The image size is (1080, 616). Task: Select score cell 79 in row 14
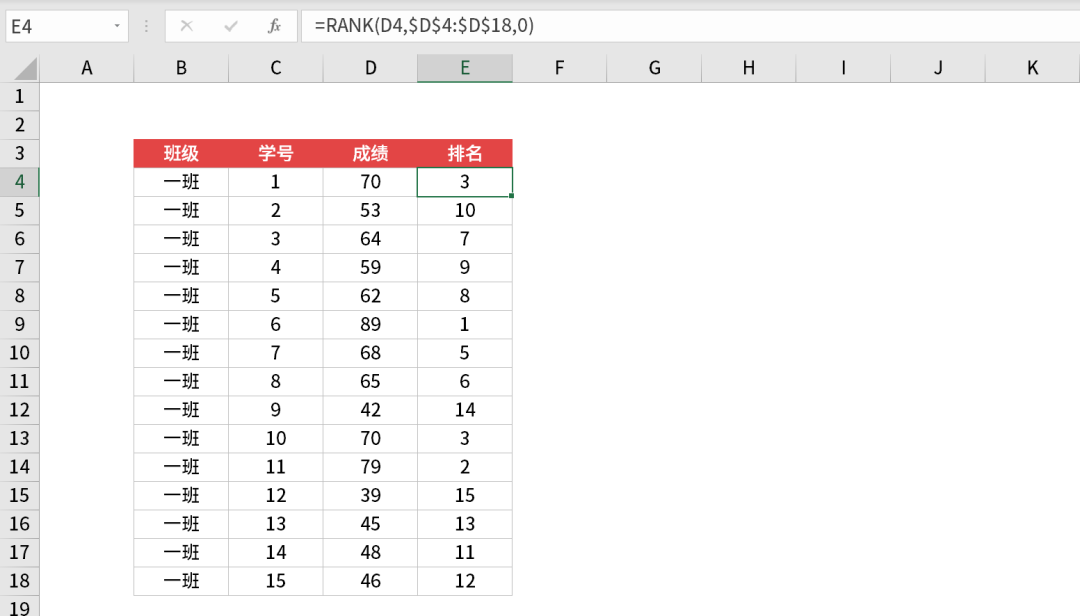pos(370,466)
